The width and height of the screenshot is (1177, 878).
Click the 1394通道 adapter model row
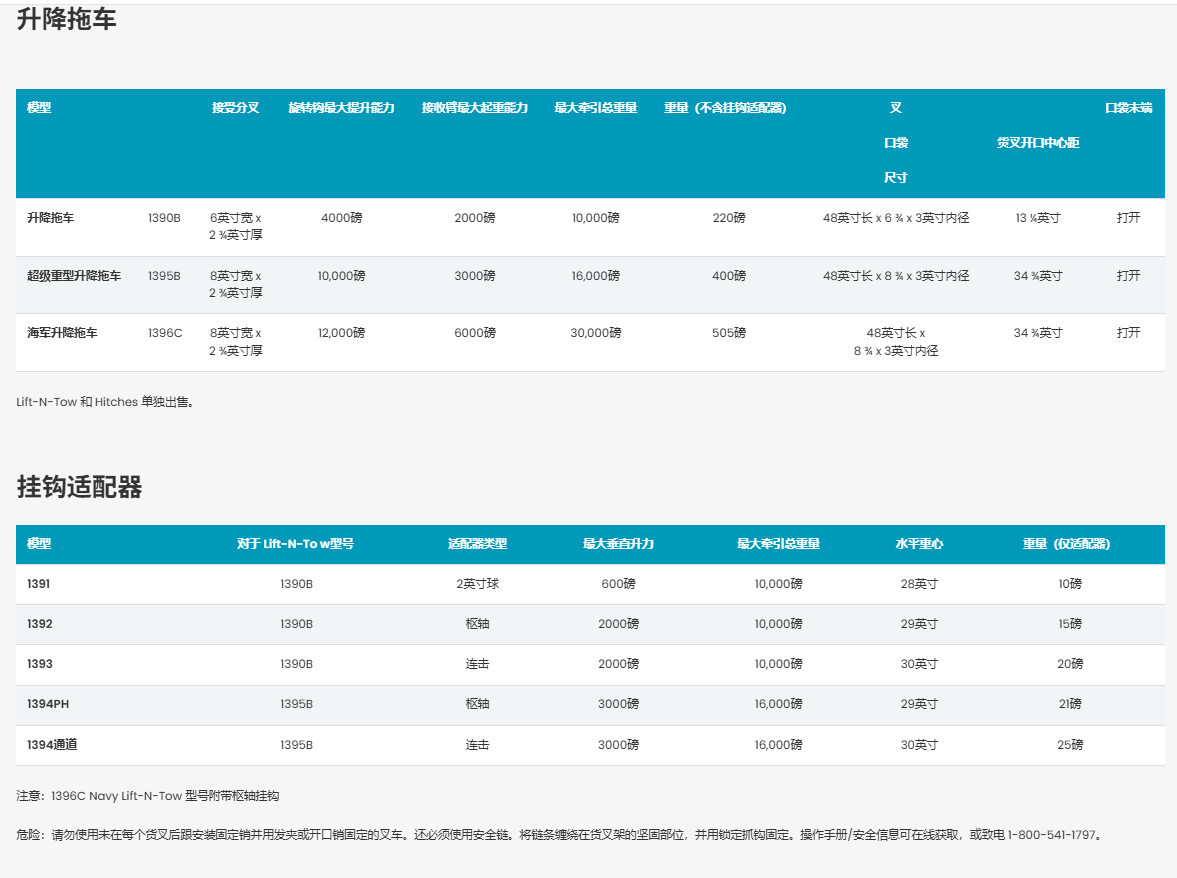pos(52,745)
